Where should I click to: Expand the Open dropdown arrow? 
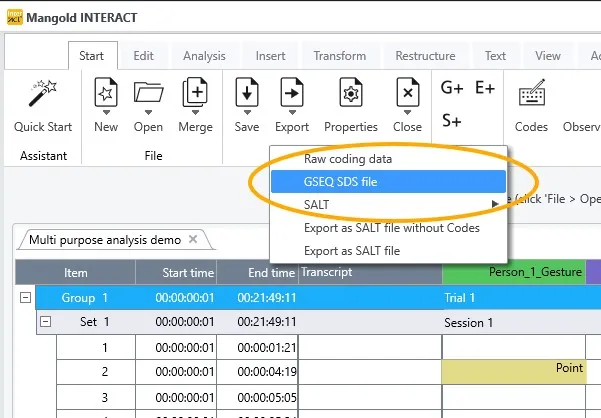pos(148,113)
